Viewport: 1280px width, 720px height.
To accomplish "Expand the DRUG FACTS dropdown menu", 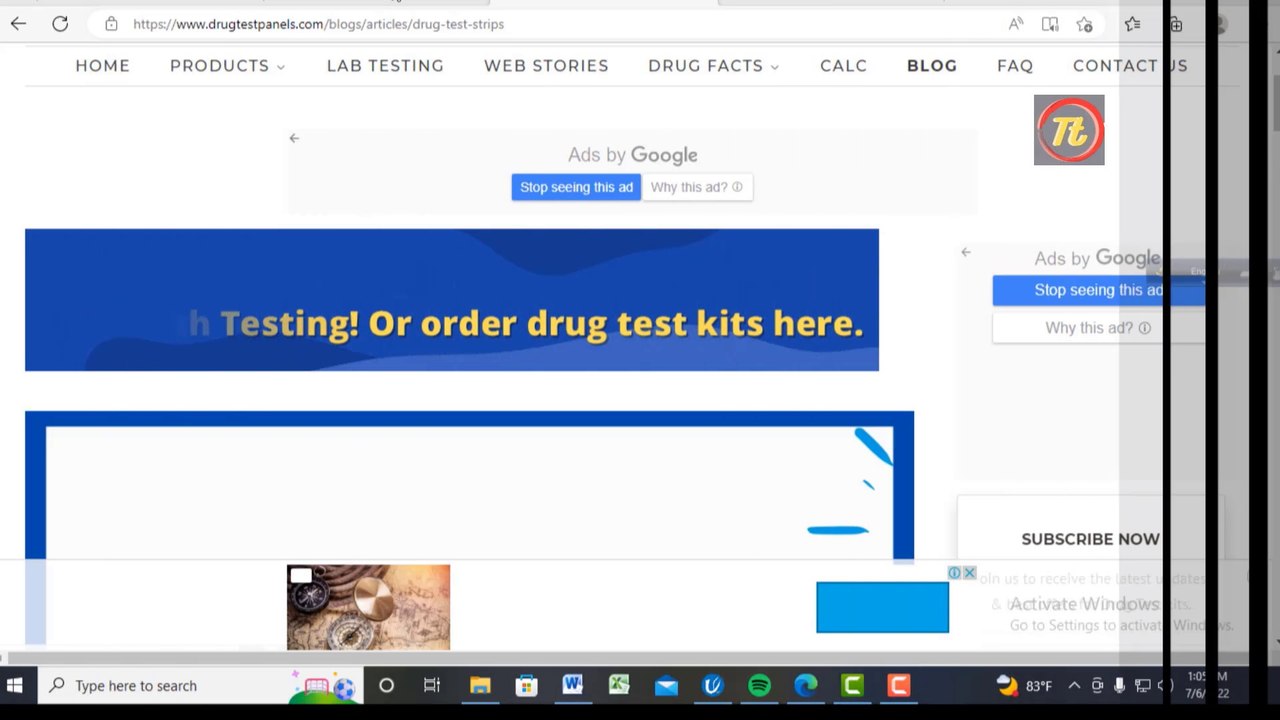I will pos(713,66).
